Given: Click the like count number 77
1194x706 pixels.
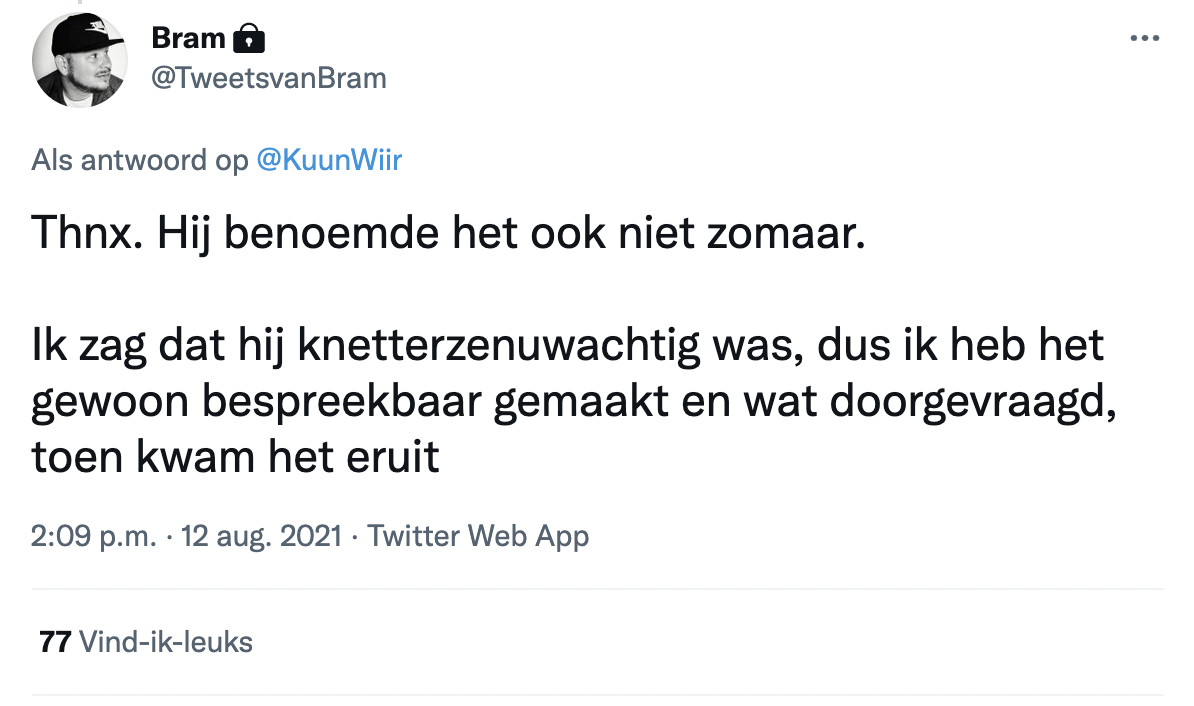Looking at the screenshot, I should (x=54, y=641).
